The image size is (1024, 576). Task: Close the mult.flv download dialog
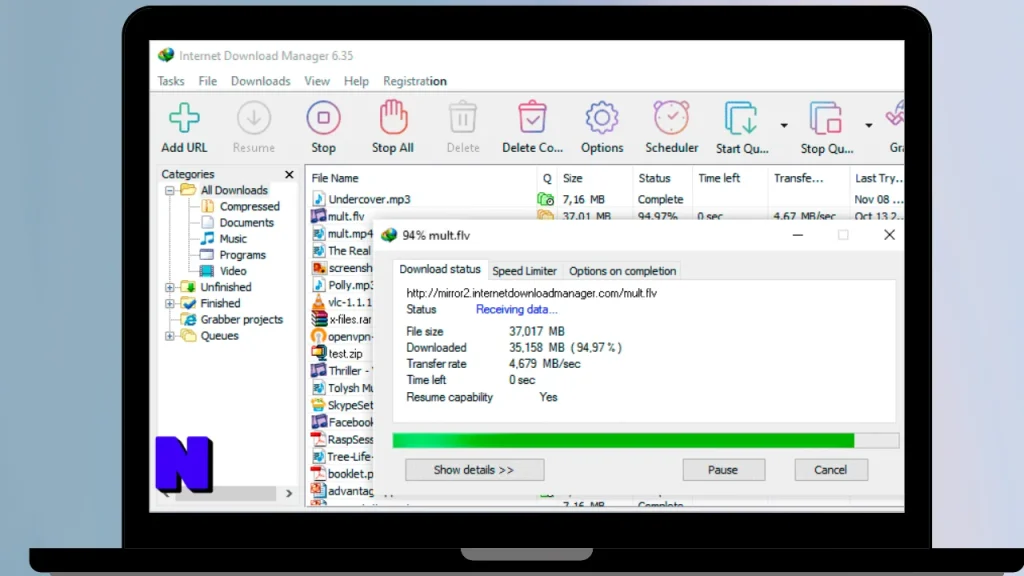click(889, 235)
